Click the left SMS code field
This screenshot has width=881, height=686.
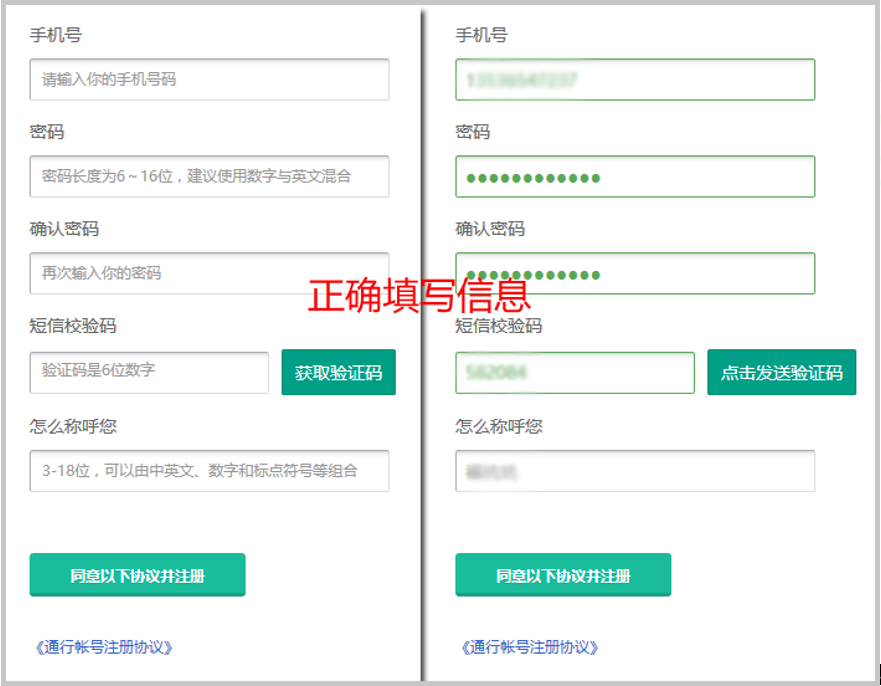pyautogui.click(x=149, y=372)
